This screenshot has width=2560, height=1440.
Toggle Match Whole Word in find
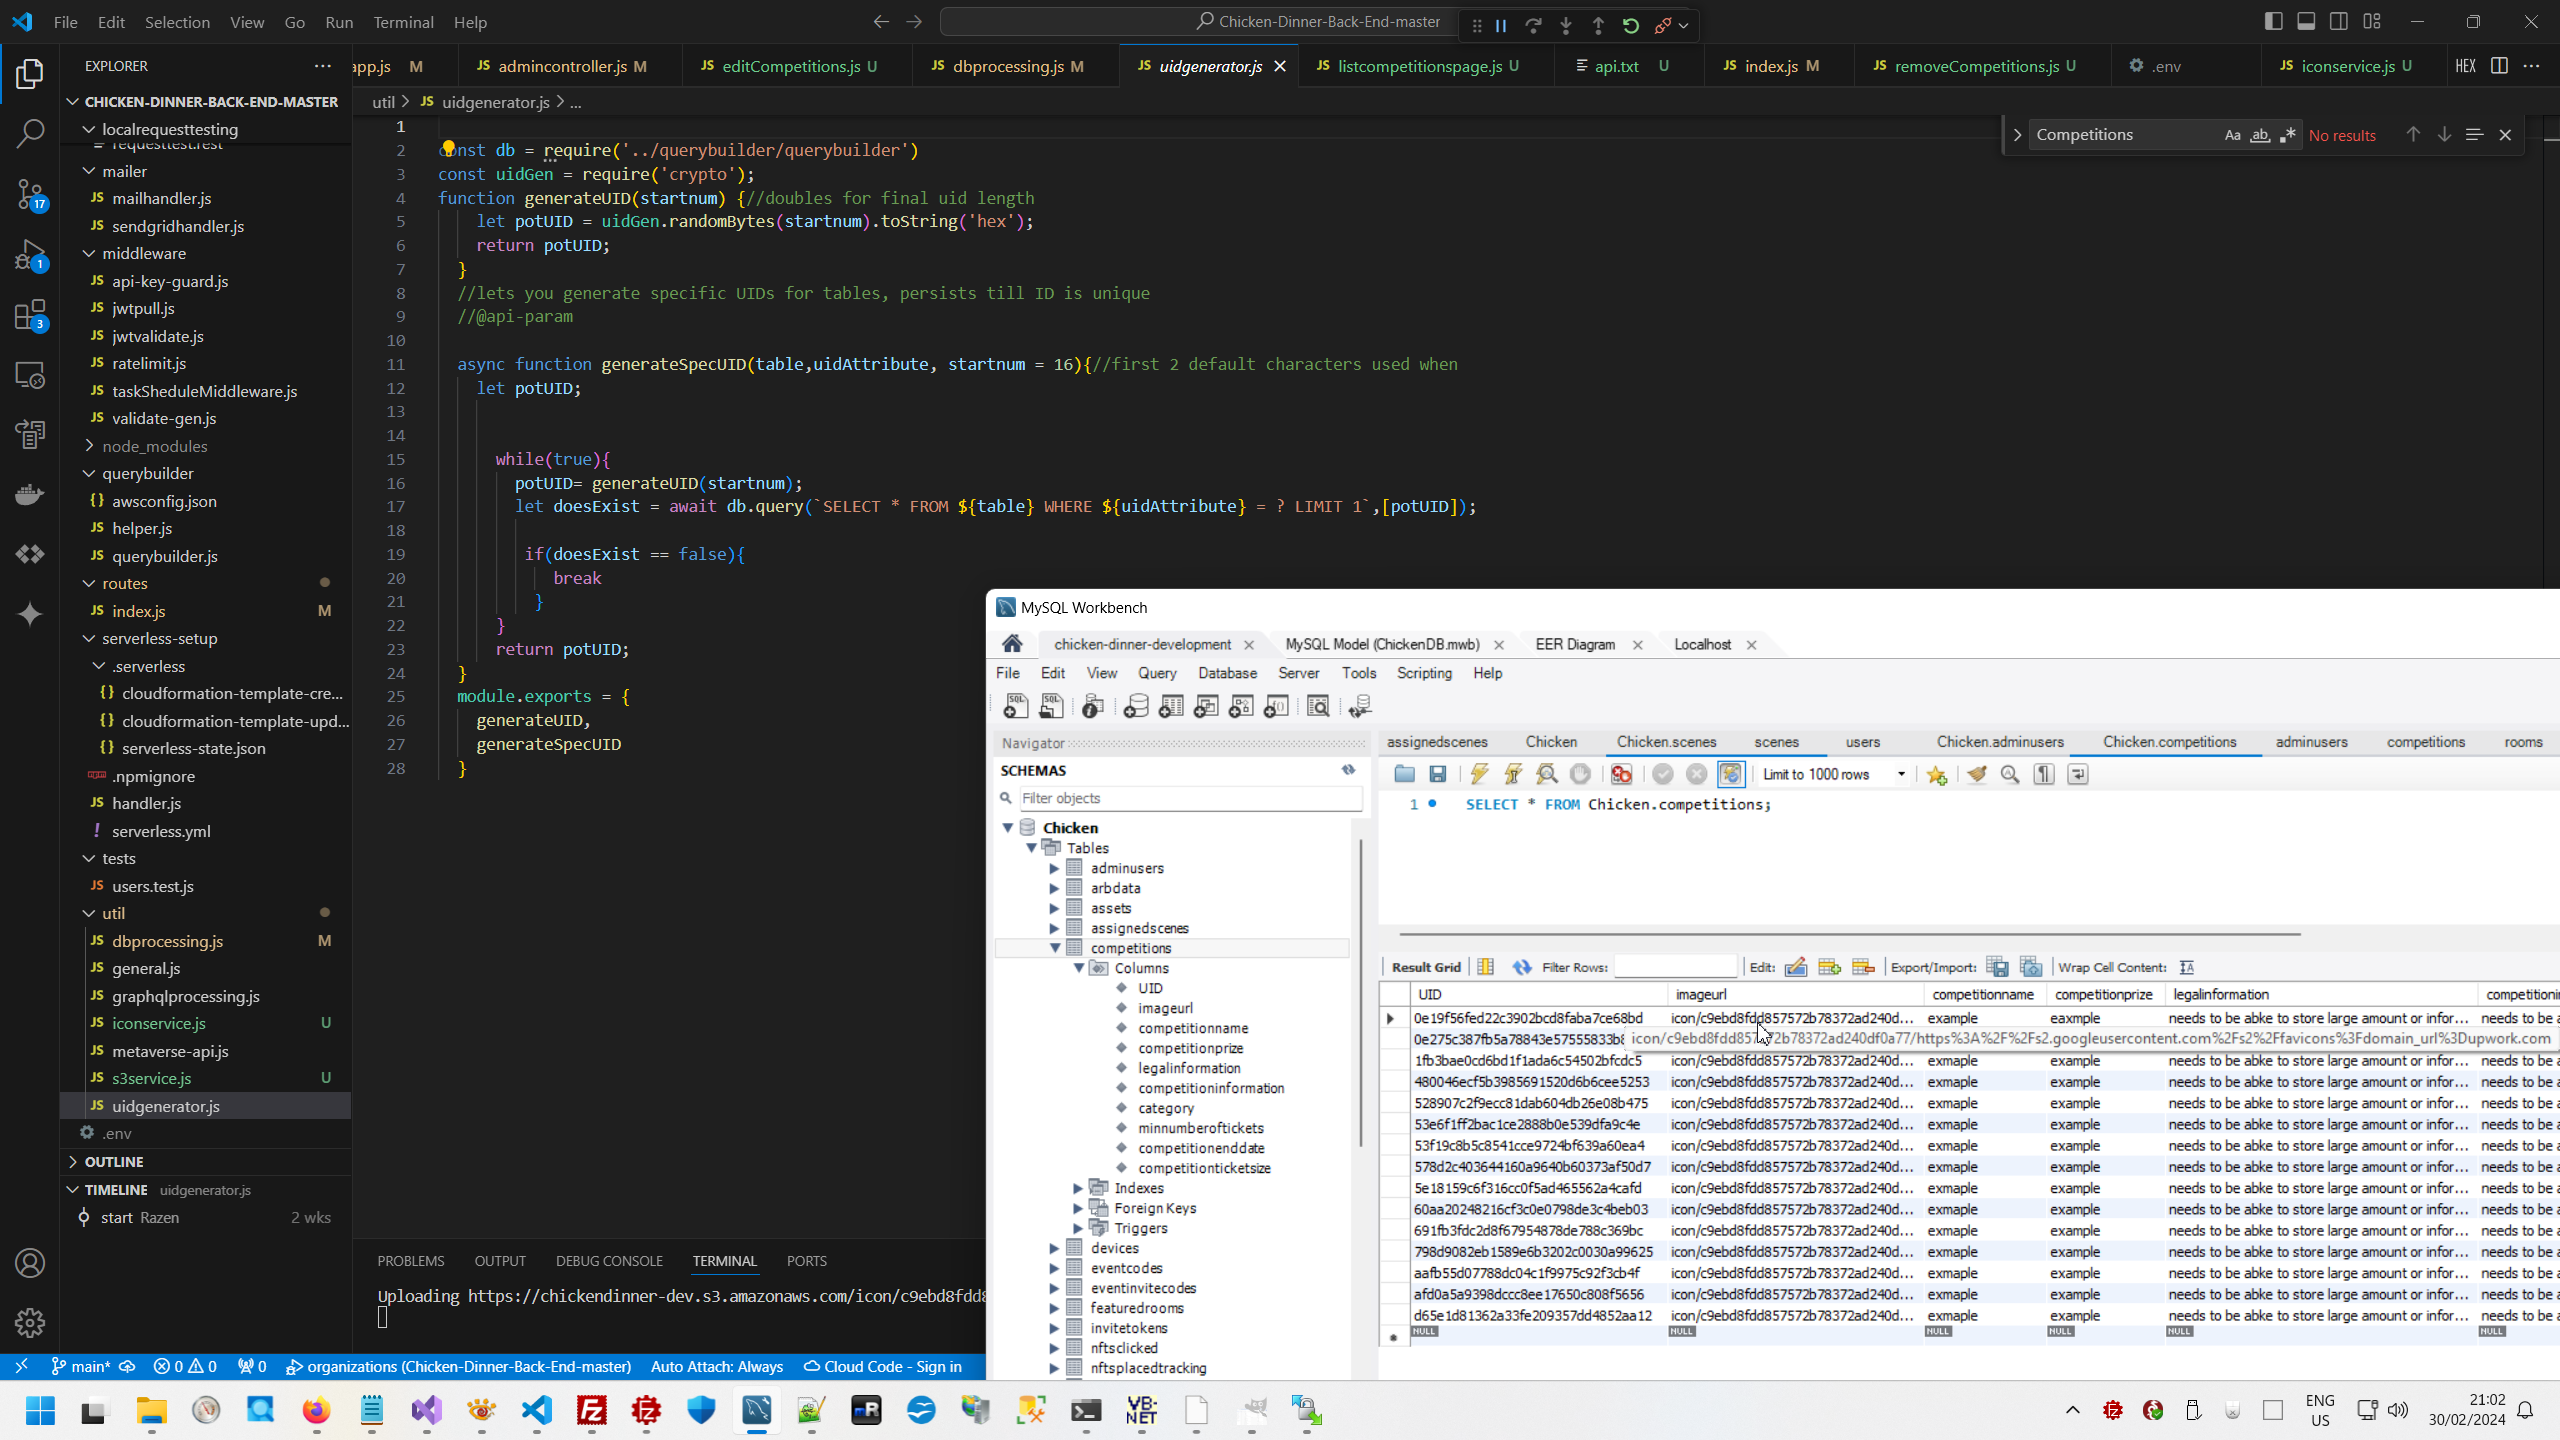(2260, 135)
